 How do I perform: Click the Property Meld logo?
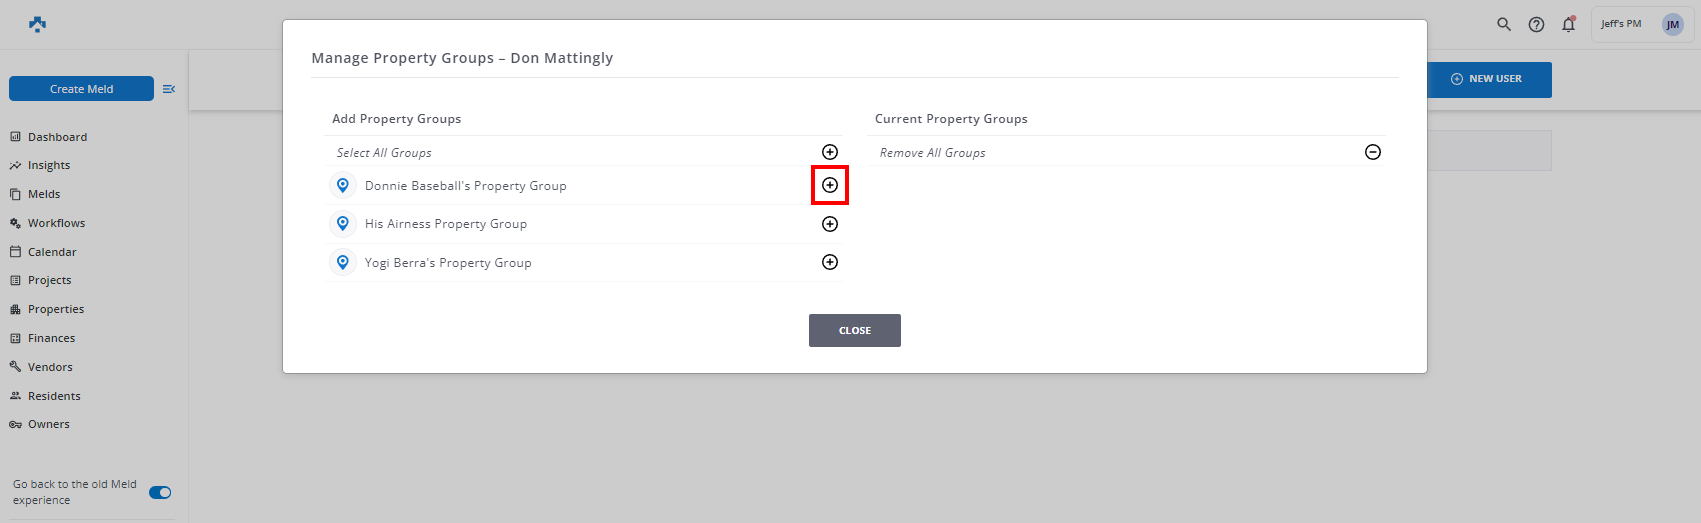pyautogui.click(x=38, y=24)
